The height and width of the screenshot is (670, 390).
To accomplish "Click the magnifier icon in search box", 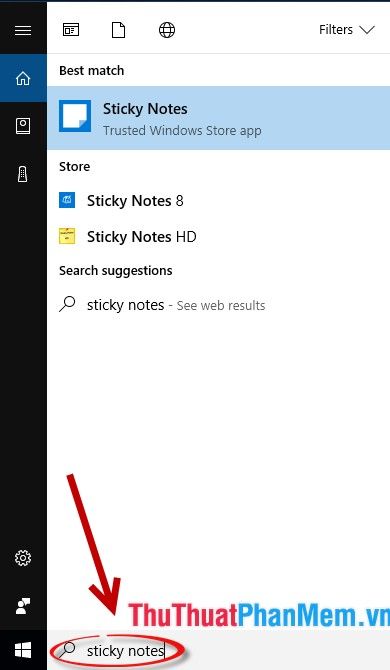I will click(67, 649).
